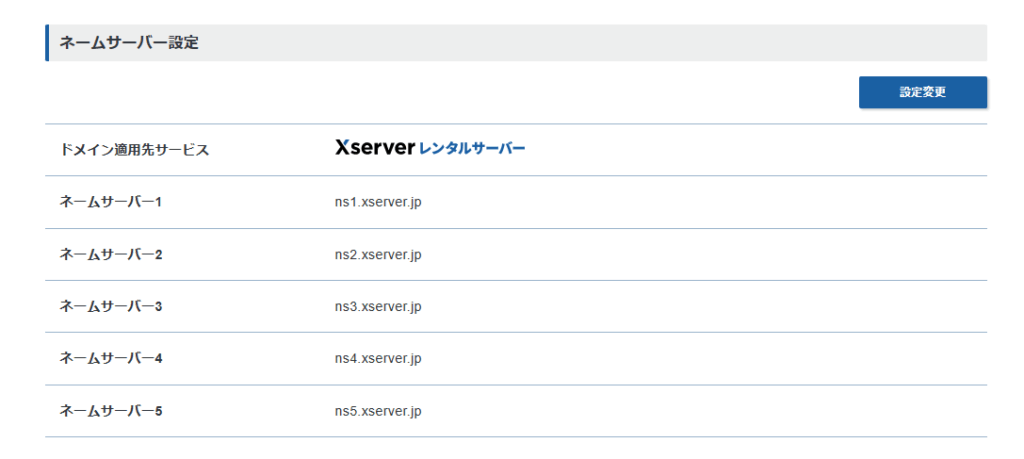This screenshot has height=459, width=1024.
Task: Select the ネームサーバー3 label
Action: [x=110, y=306]
